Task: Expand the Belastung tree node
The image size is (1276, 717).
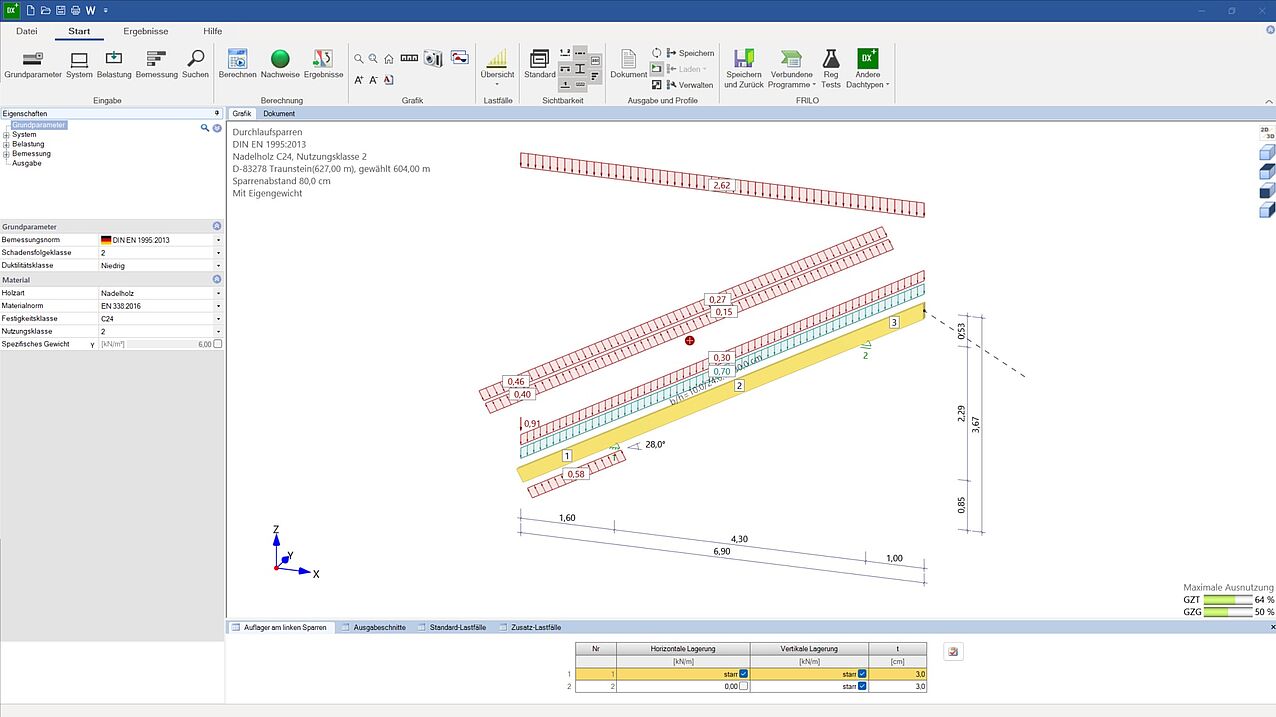Action: coord(6,145)
